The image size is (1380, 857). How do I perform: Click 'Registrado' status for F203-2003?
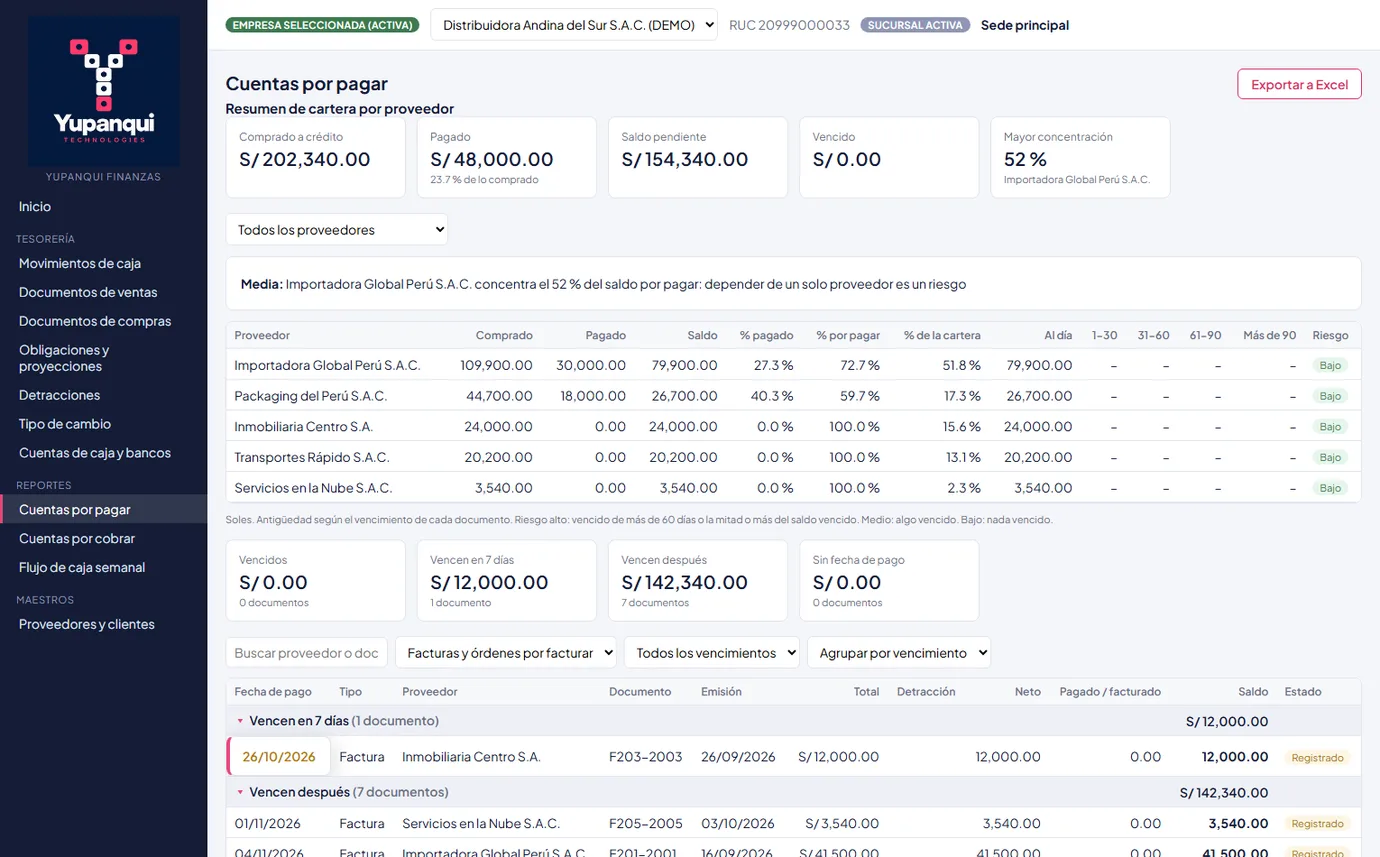click(x=1317, y=757)
